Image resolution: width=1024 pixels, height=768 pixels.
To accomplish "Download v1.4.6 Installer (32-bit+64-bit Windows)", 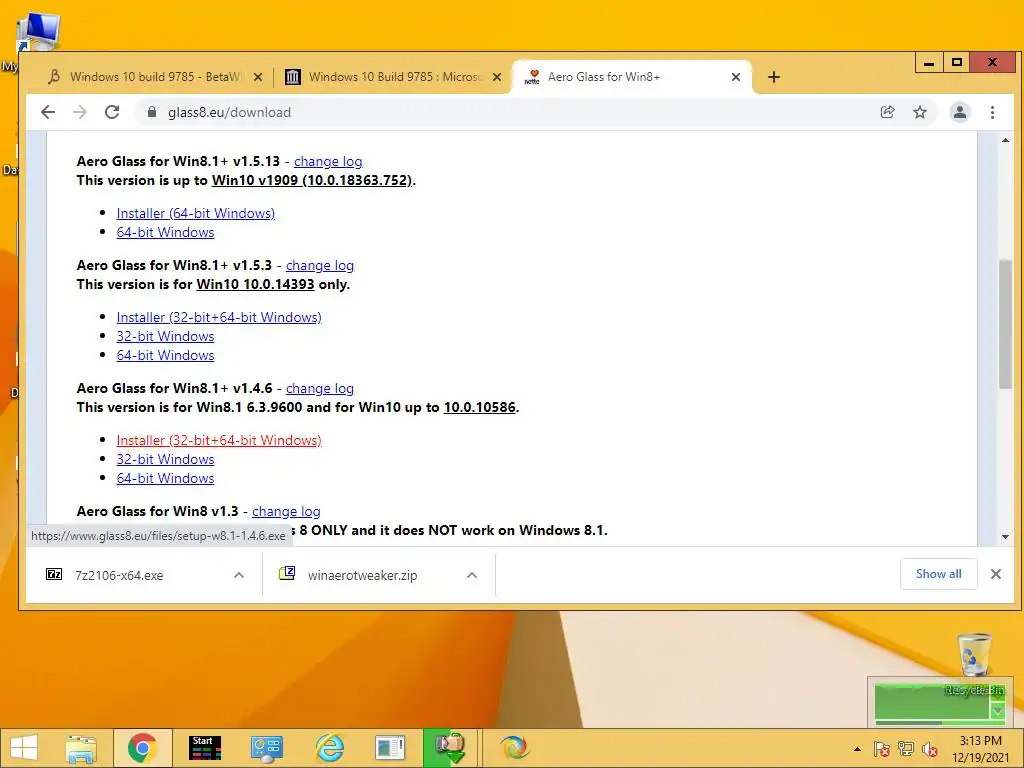I will [219, 440].
